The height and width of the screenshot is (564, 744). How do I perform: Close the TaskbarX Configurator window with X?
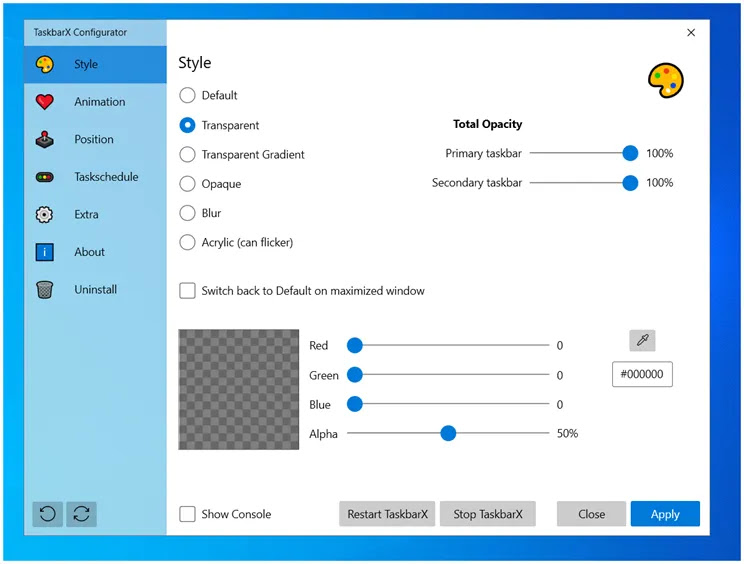(x=691, y=32)
